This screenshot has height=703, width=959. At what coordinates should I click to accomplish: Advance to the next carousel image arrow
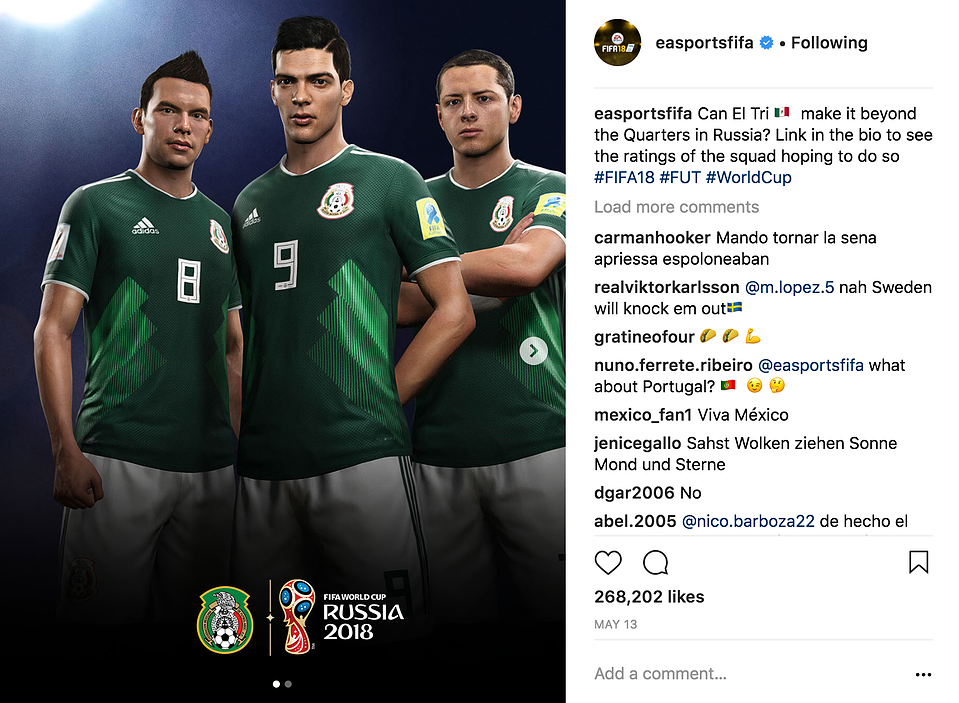533,351
